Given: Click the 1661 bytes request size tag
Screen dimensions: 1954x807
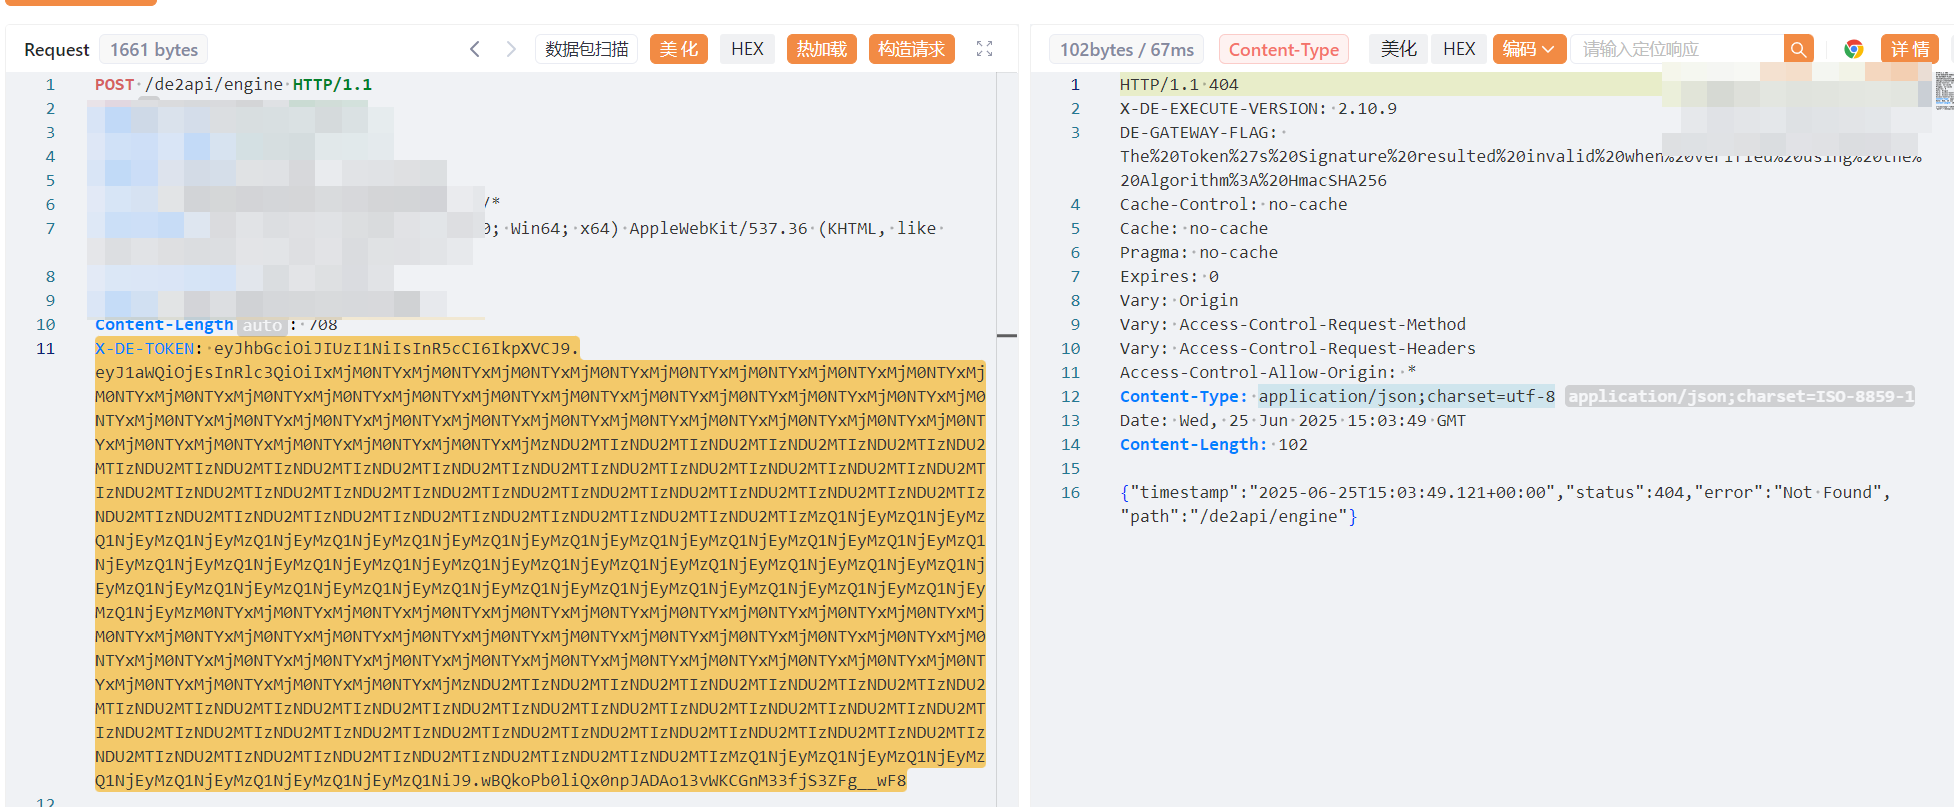Looking at the screenshot, I should click(x=154, y=49).
